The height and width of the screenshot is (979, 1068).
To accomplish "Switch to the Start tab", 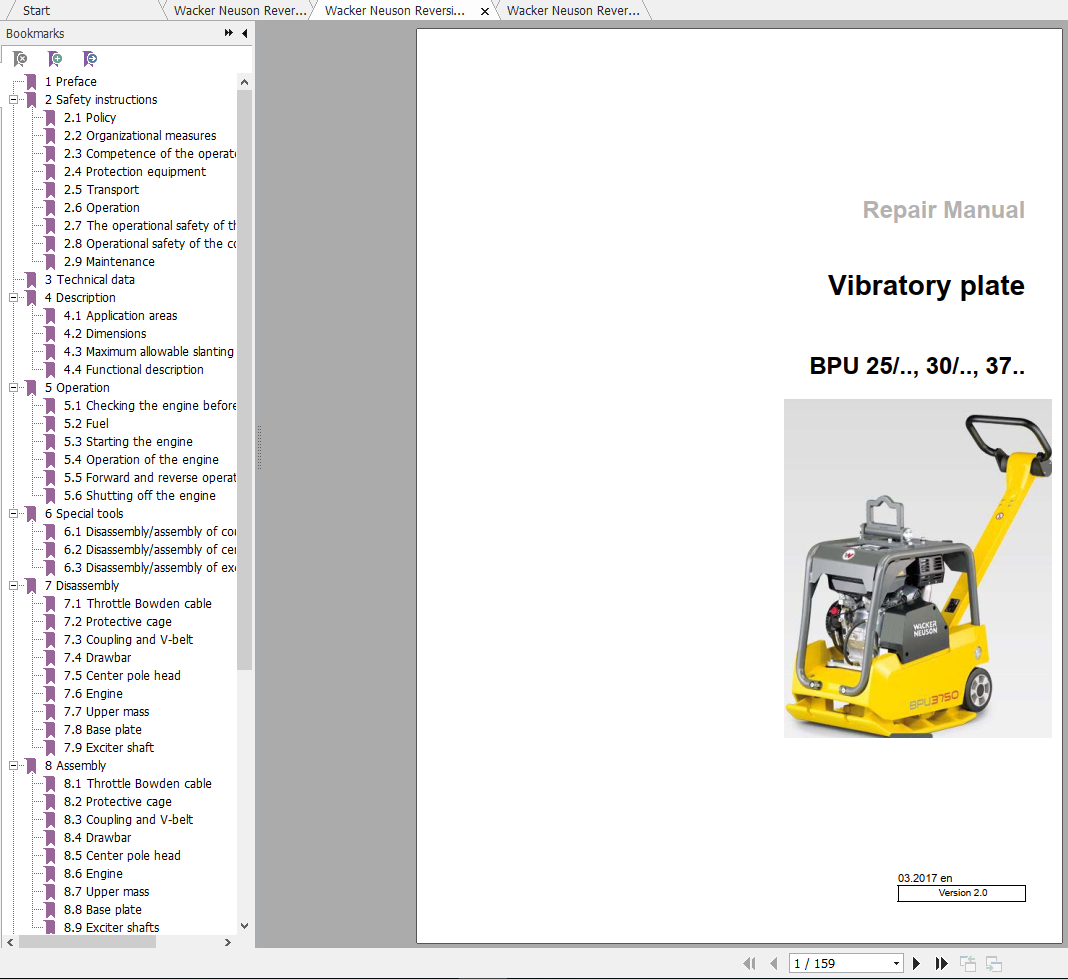I will pos(36,10).
